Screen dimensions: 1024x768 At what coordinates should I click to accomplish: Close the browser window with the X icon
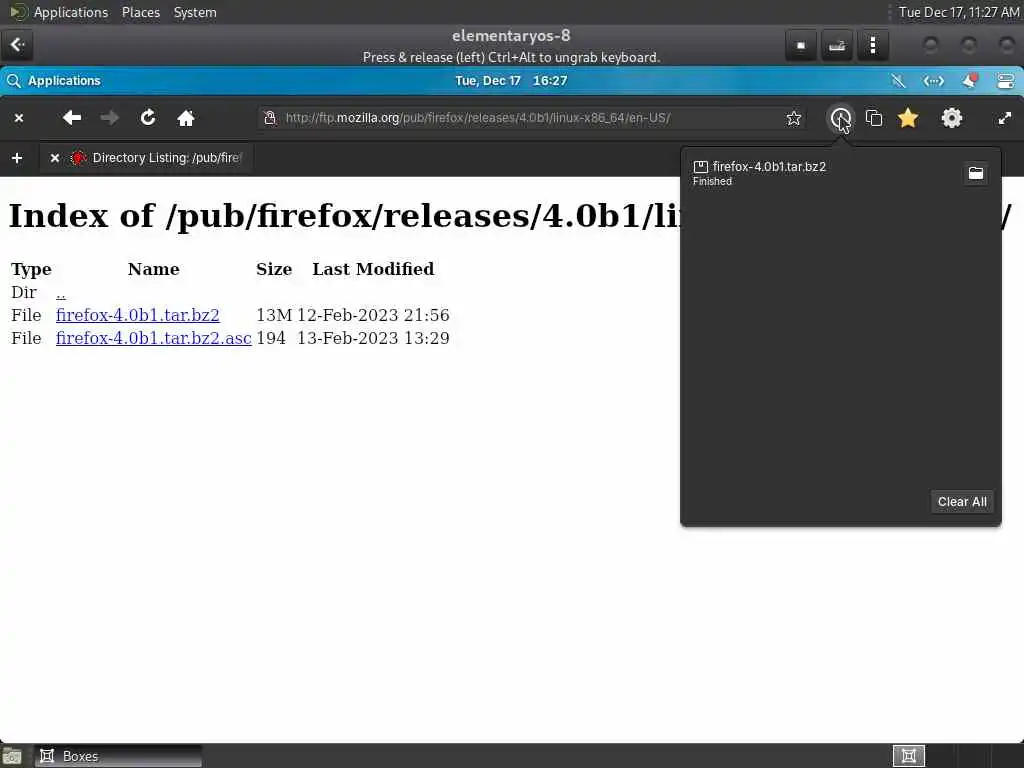coord(19,118)
